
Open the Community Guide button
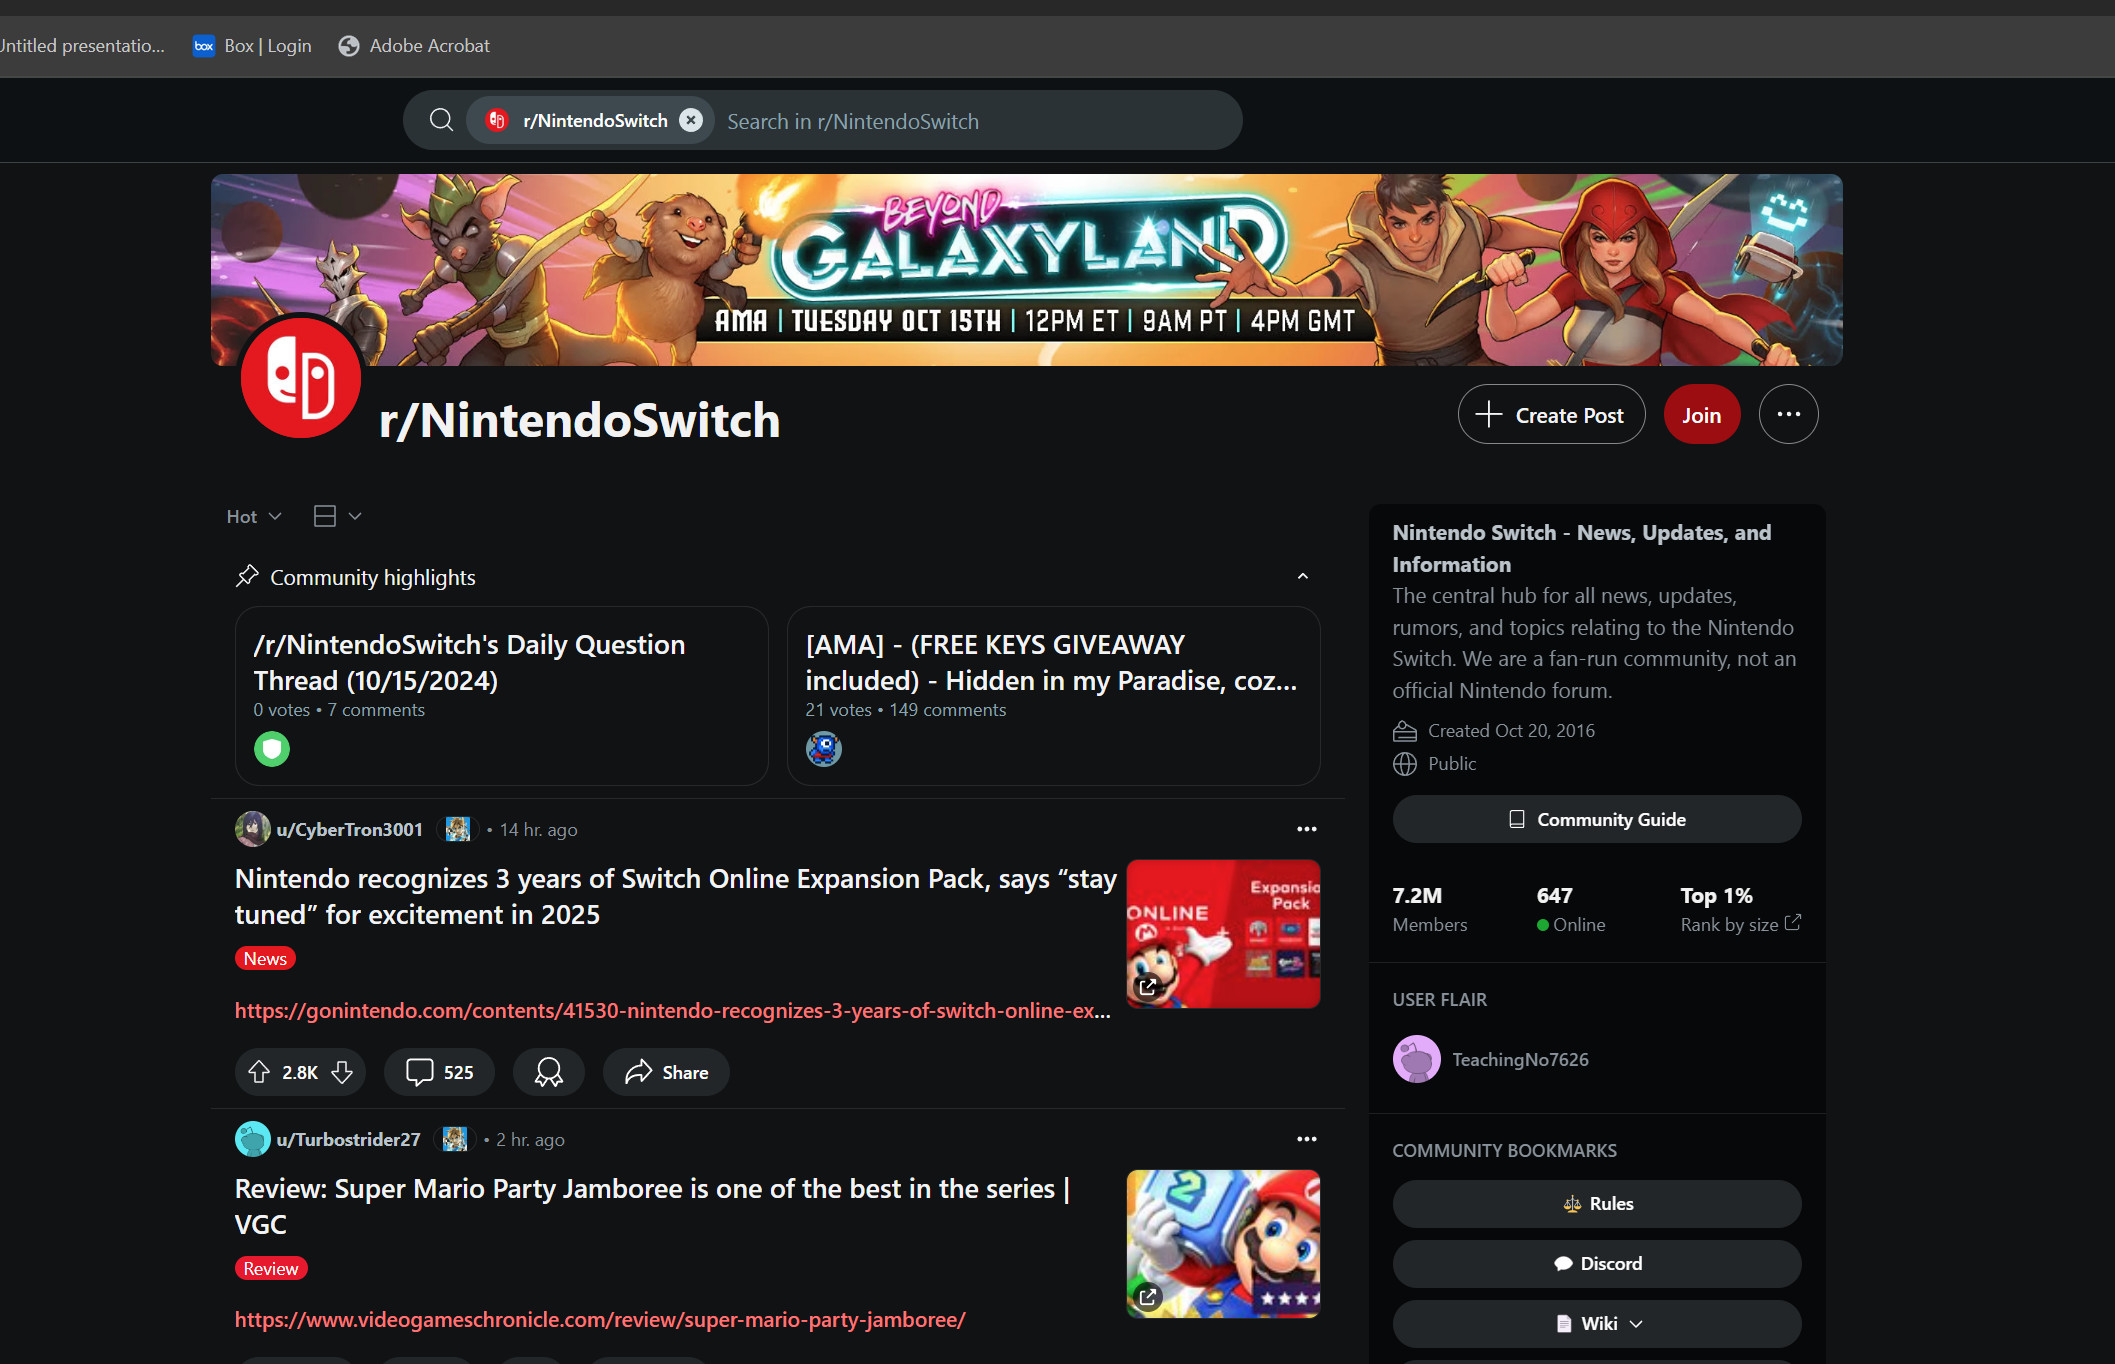click(1597, 819)
